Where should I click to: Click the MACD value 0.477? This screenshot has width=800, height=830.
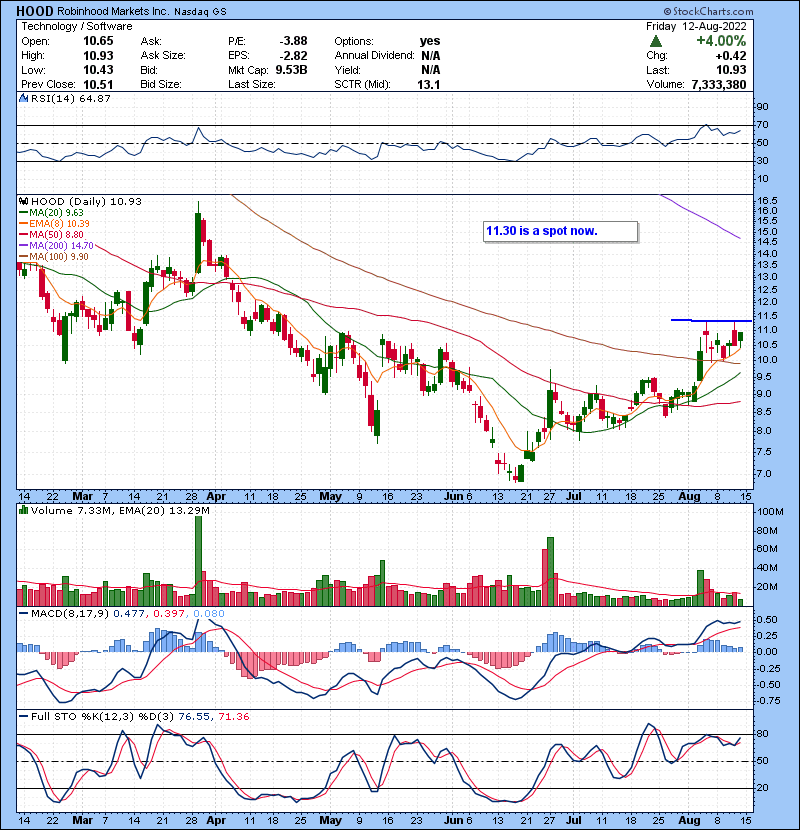[x=129, y=614]
